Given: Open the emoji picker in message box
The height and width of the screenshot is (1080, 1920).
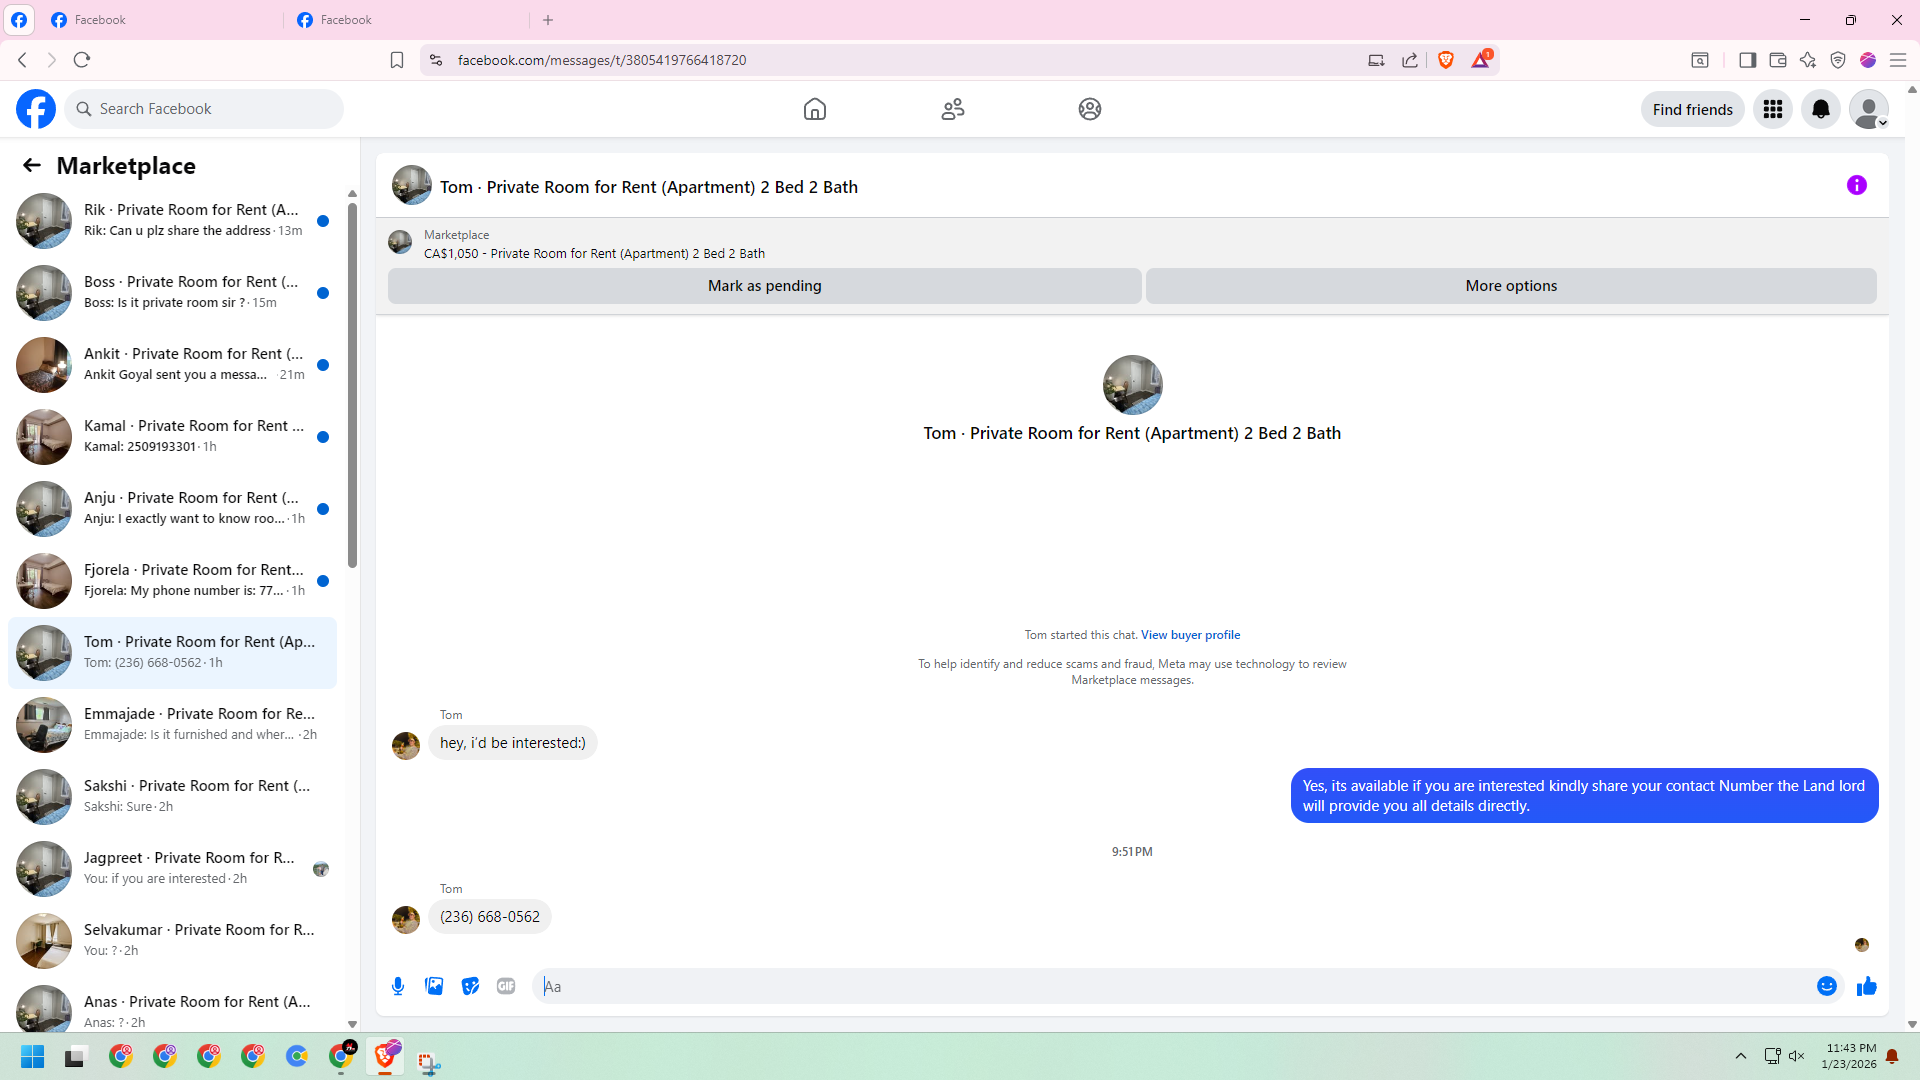Looking at the screenshot, I should tap(1826, 986).
